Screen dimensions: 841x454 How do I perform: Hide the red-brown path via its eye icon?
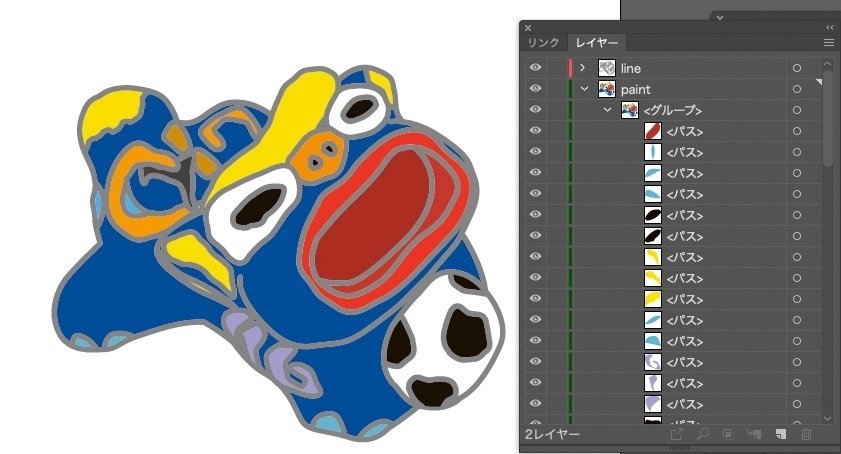point(535,130)
